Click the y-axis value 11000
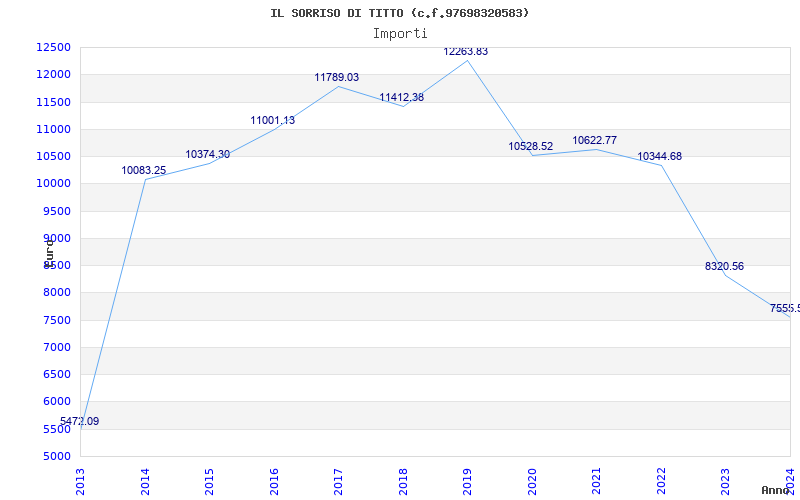Image resolution: width=800 pixels, height=500 pixels. pos(53,129)
